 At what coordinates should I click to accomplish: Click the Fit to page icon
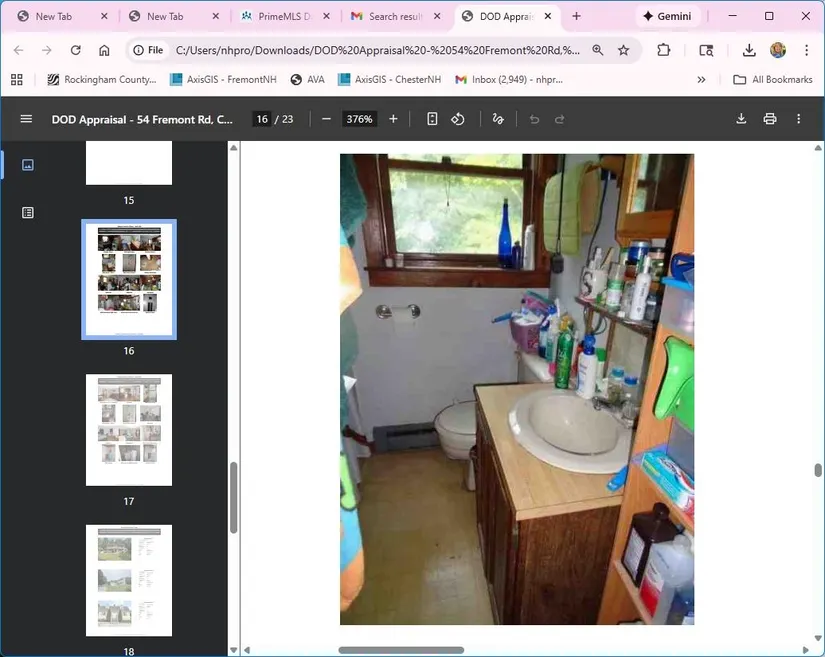click(x=432, y=119)
